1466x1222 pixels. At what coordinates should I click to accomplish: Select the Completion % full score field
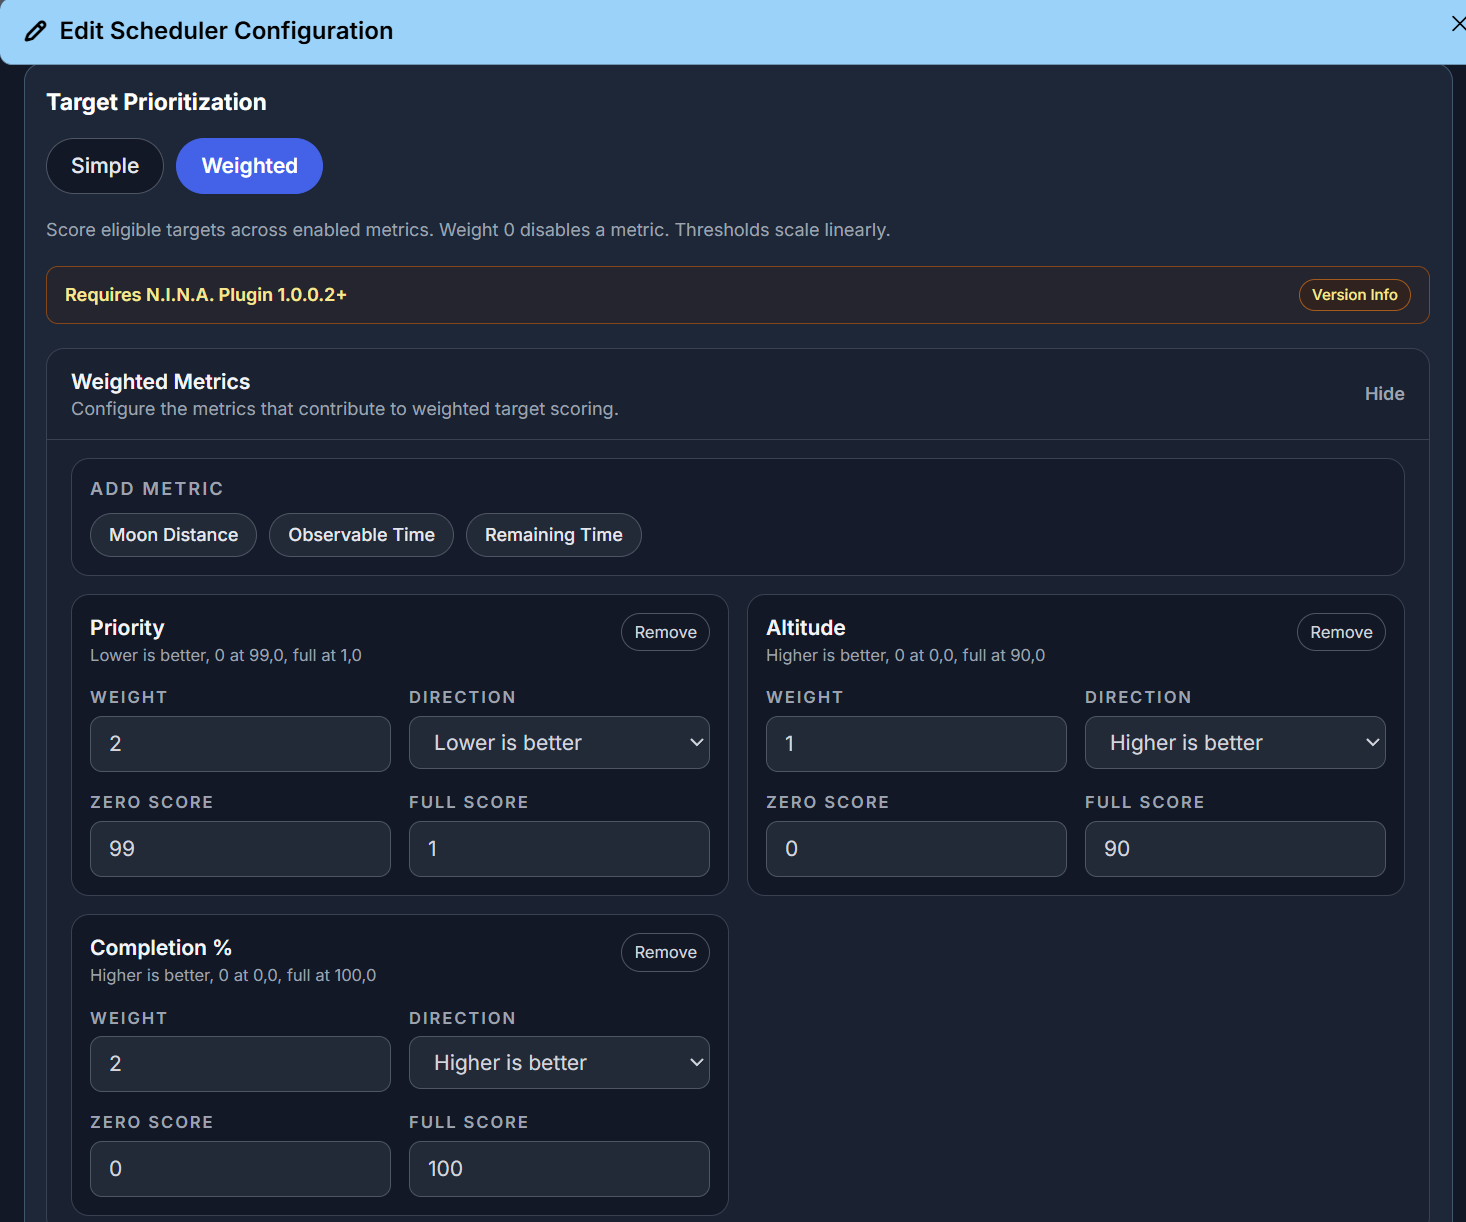point(559,1169)
